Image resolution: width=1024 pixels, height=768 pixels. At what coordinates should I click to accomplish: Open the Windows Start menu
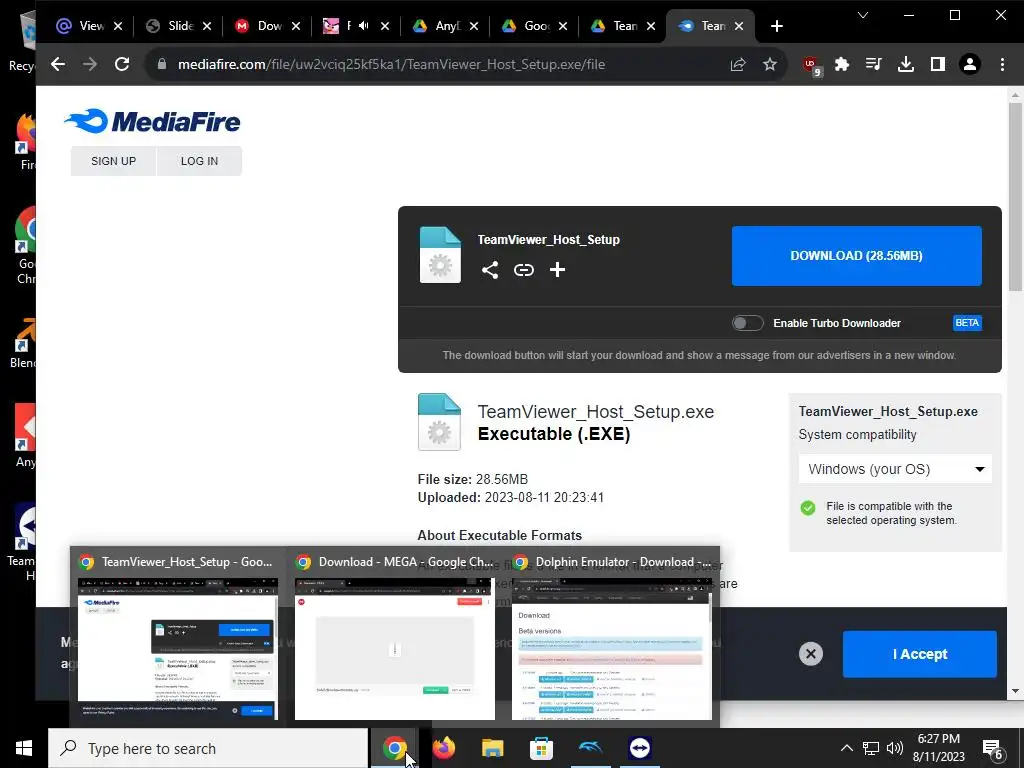24,748
